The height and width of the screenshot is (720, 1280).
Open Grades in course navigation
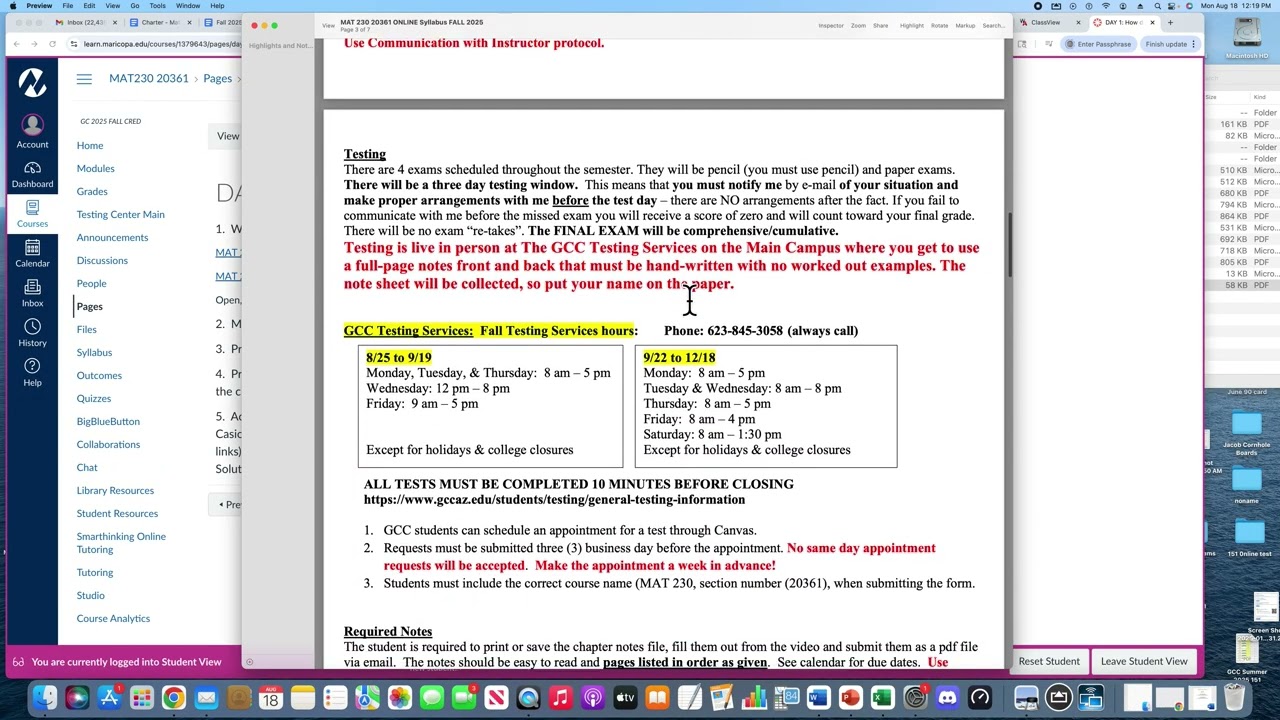[x=92, y=191]
